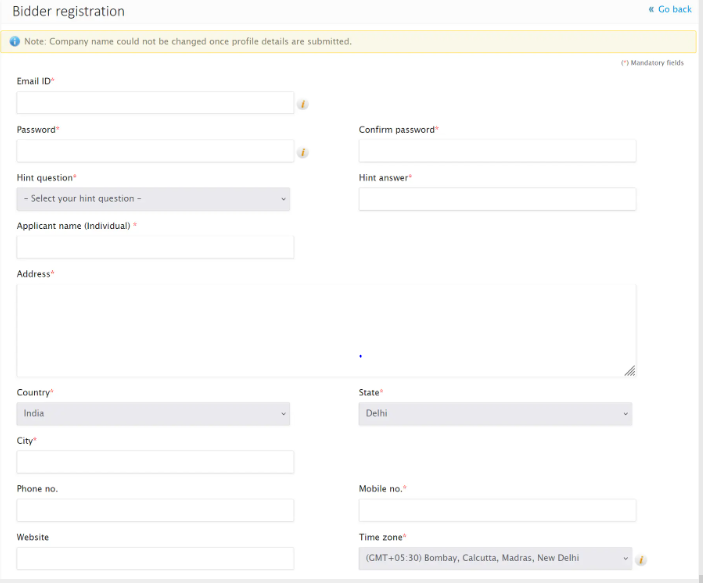Focus the Phone no. input field

tap(155, 510)
